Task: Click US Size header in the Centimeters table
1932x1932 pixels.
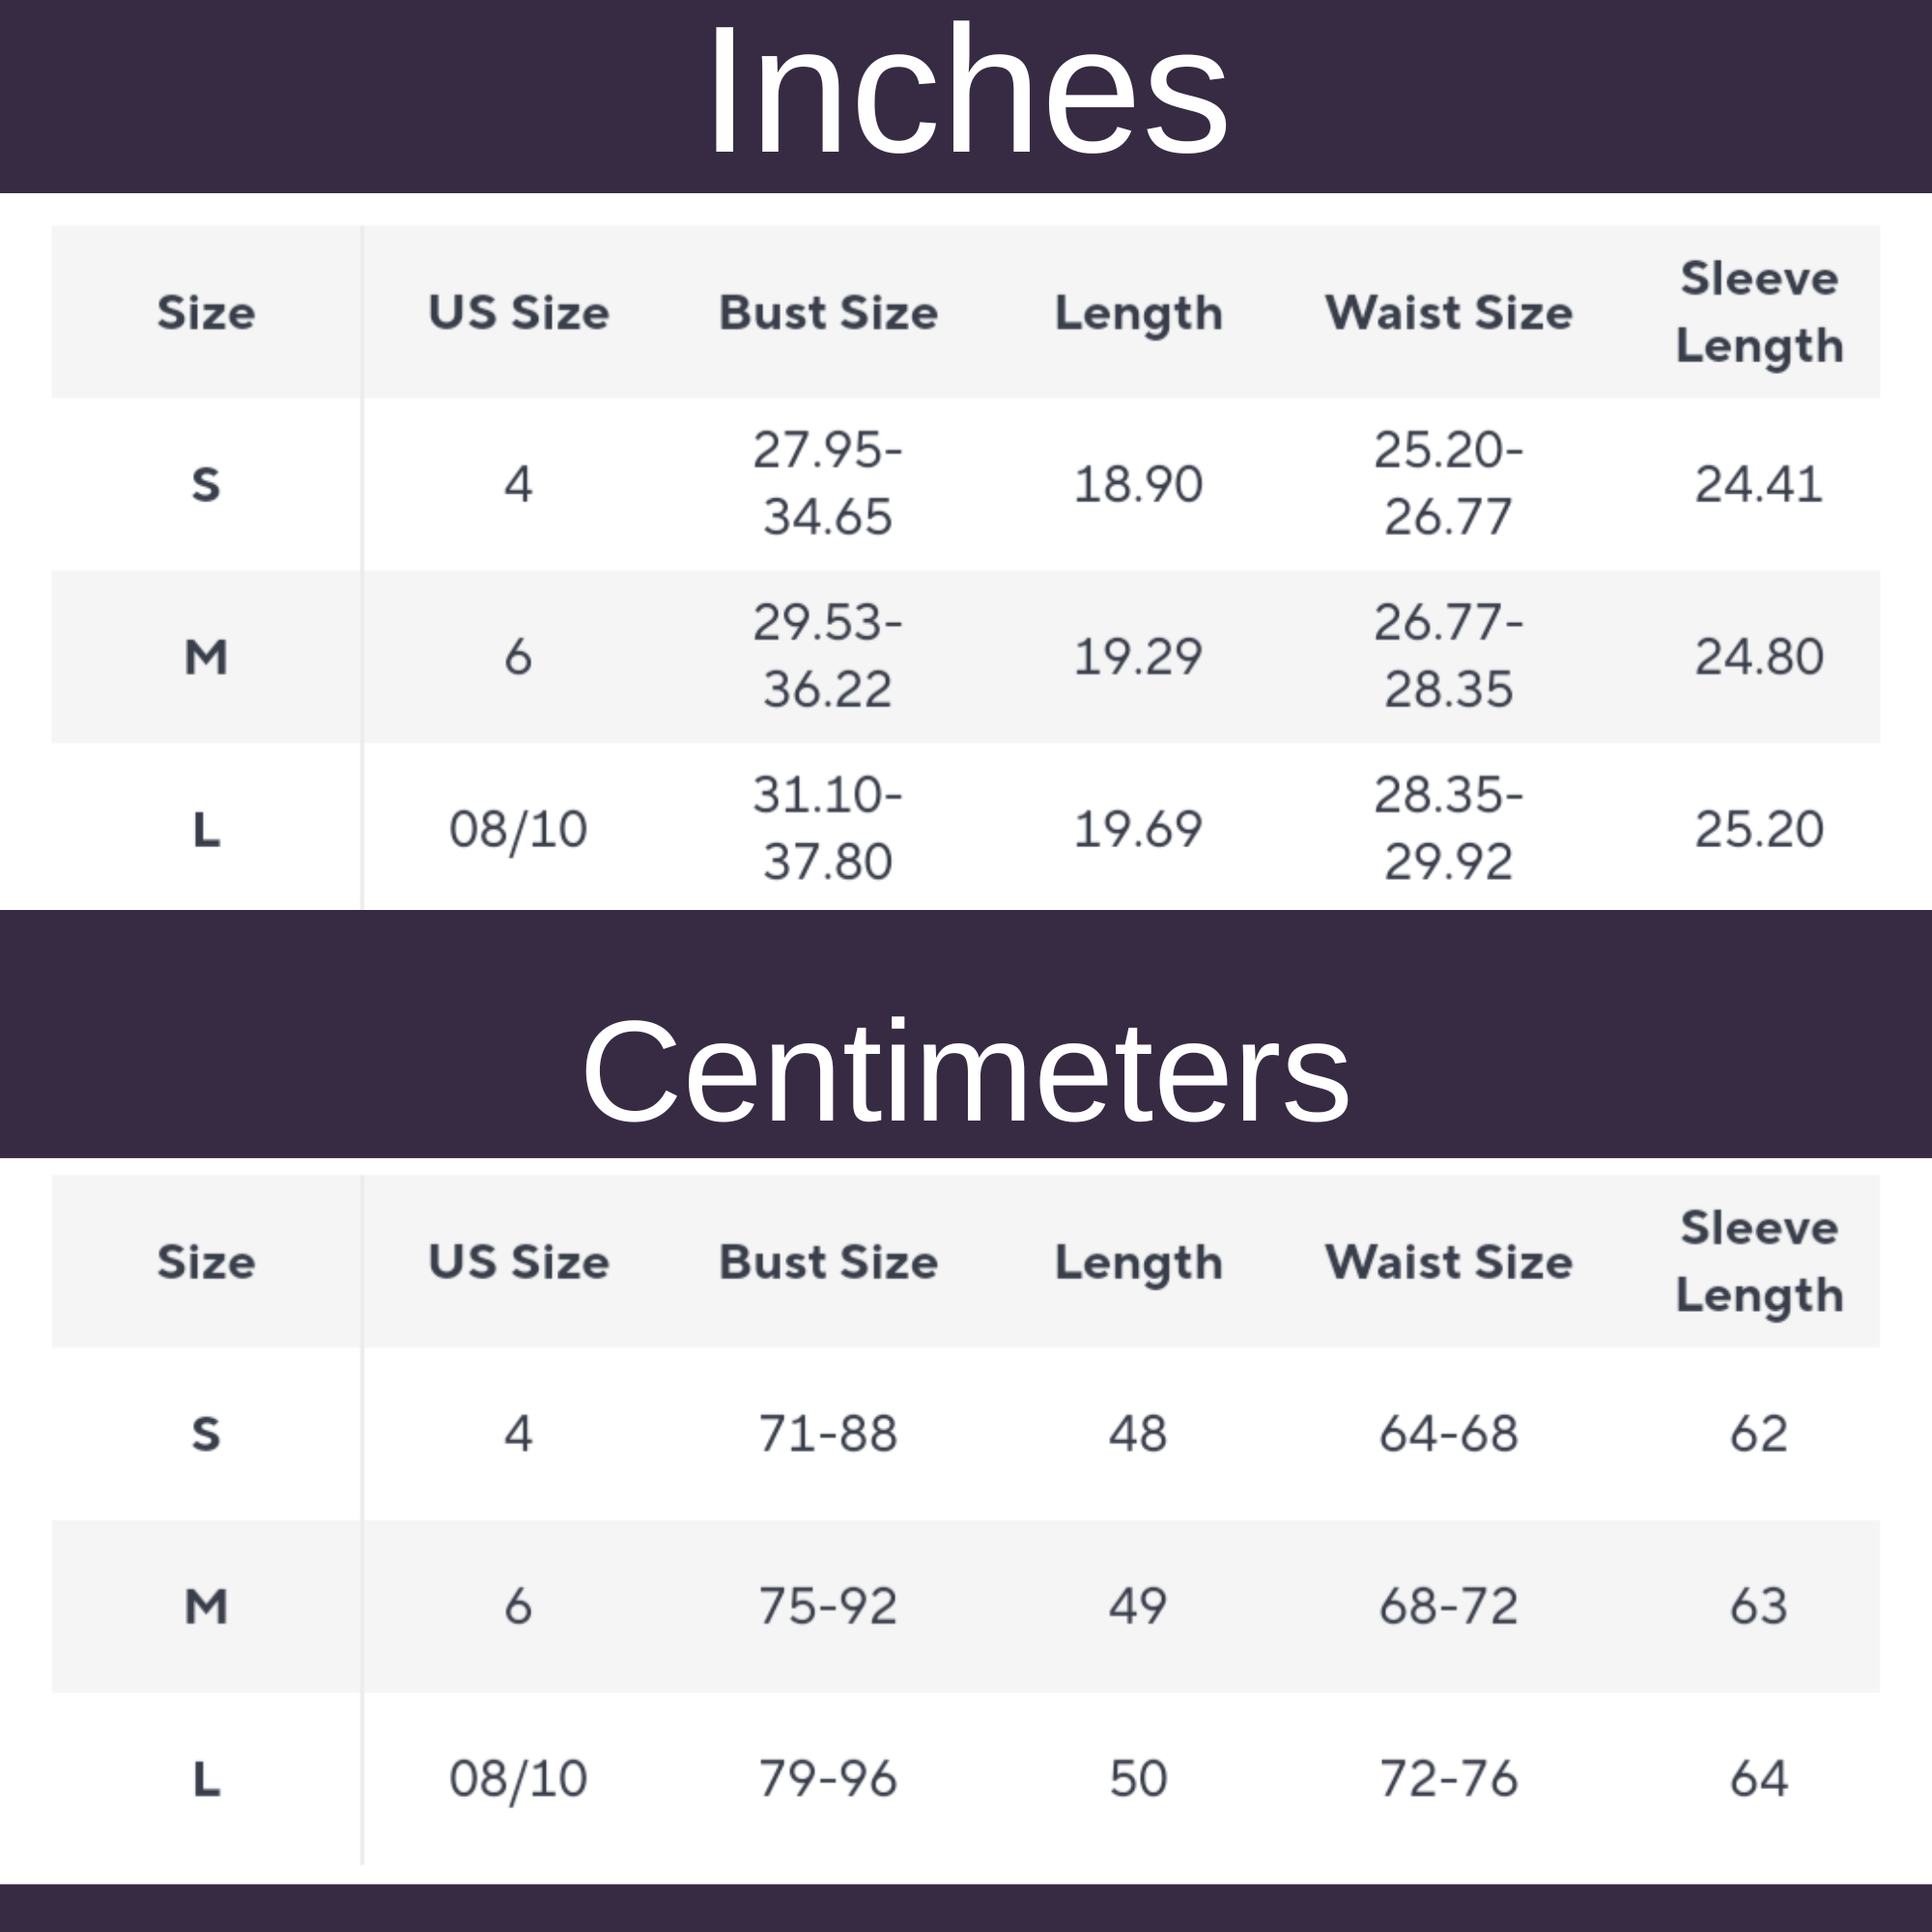Action: (518, 1262)
